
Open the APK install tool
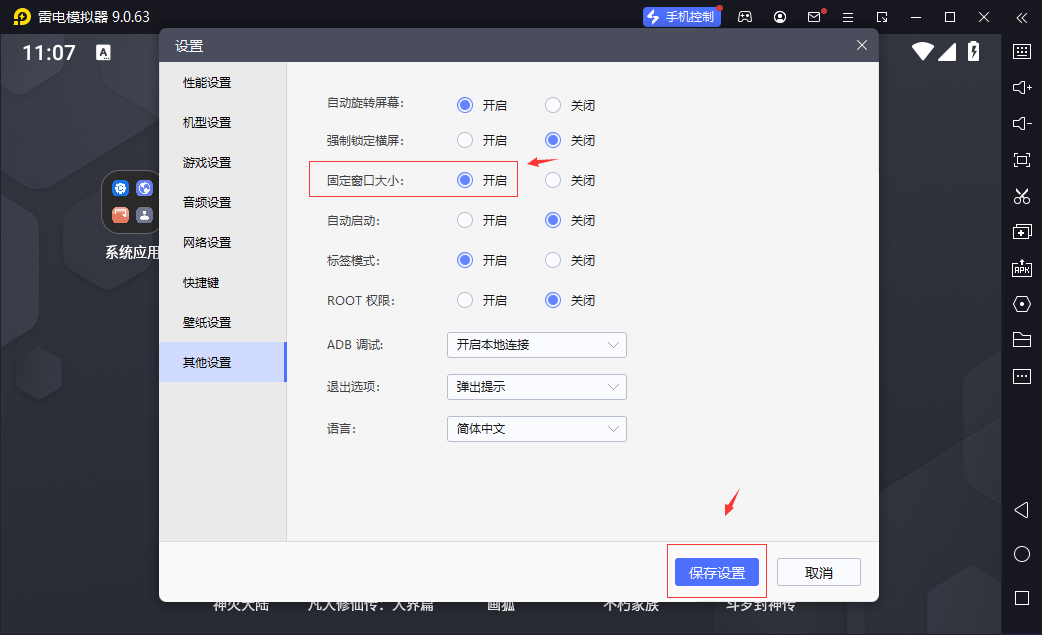point(1022,267)
